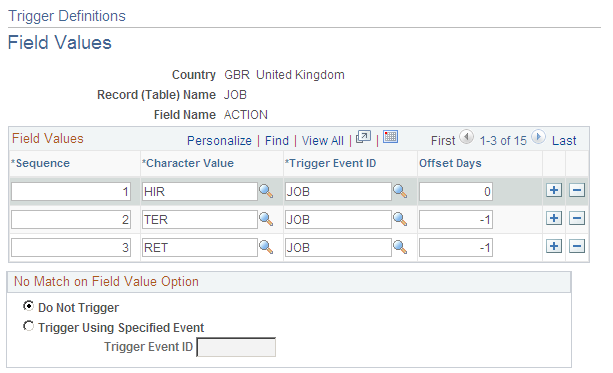Click the Find link in grid header
Viewport: 613px width, 373px height.
point(277,141)
